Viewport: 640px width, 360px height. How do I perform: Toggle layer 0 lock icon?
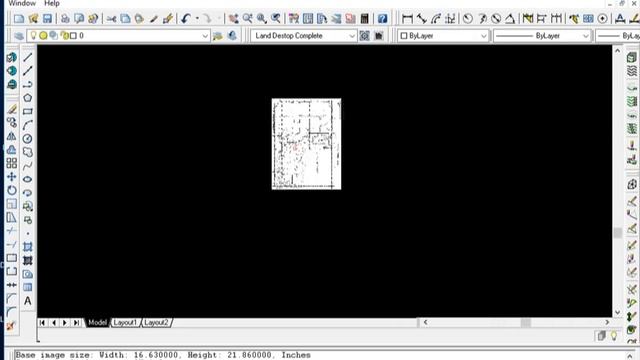pos(64,36)
